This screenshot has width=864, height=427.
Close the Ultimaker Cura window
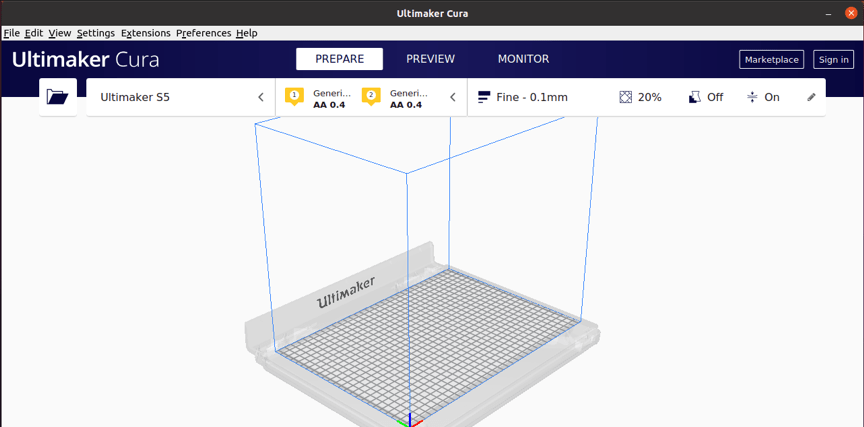point(851,13)
